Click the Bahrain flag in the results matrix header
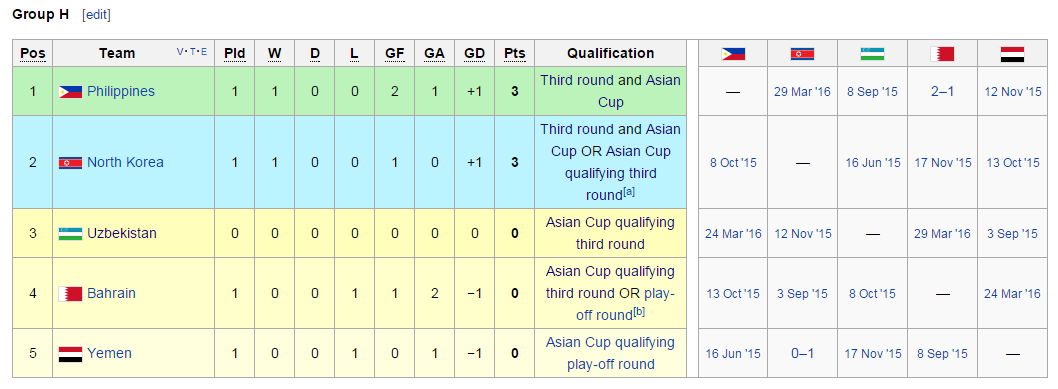Viewport: 1058px width, 389px height. coord(943,54)
